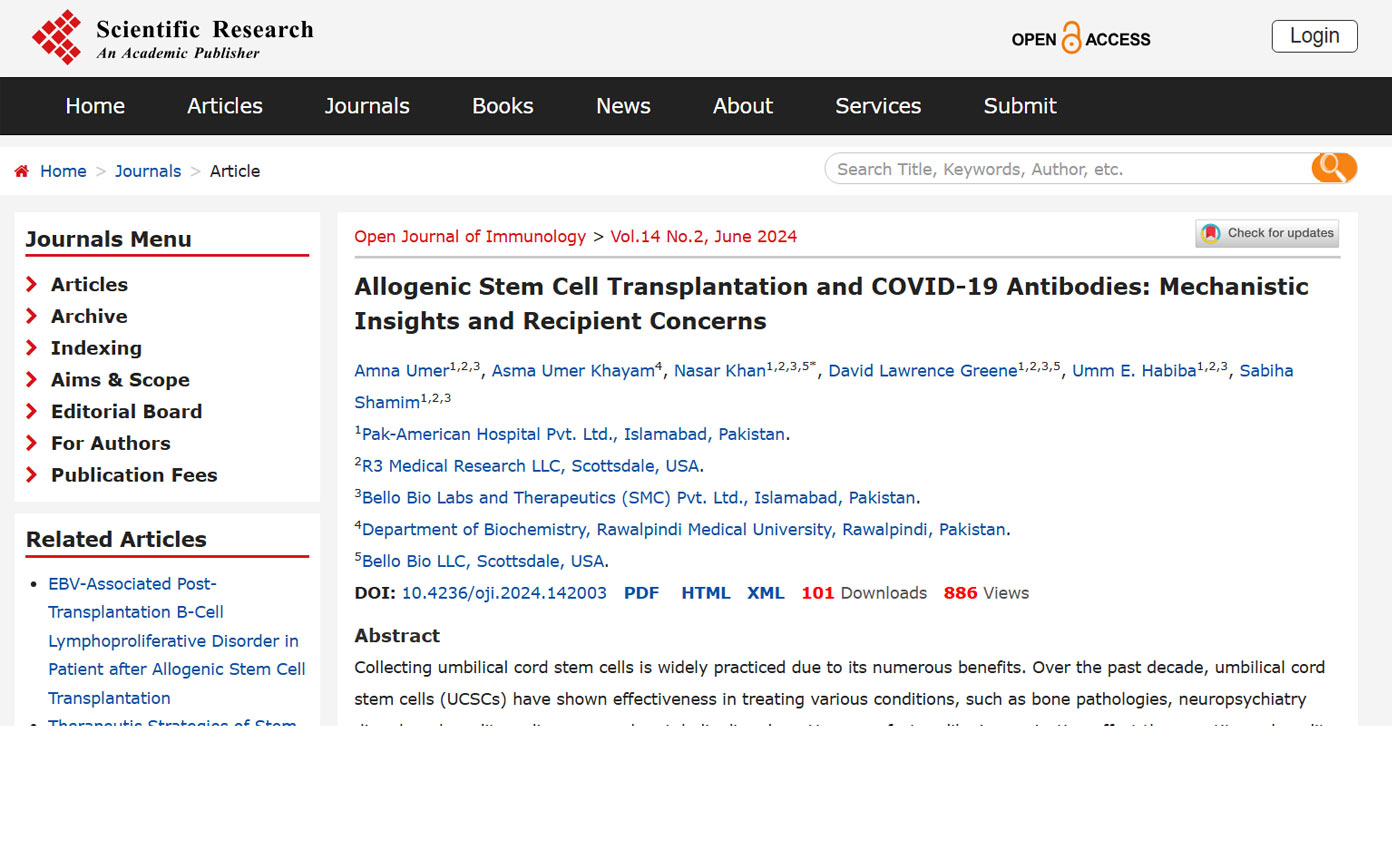Viewport: 1399px width, 843px height.
Task: Click the red chevron beside Articles
Action: click(x=32, y=285)
